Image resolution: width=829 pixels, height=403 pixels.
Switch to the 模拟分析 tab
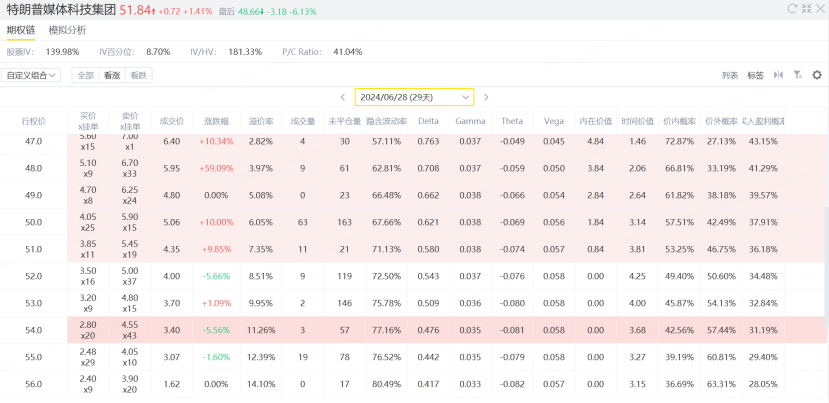click(67, 31)
